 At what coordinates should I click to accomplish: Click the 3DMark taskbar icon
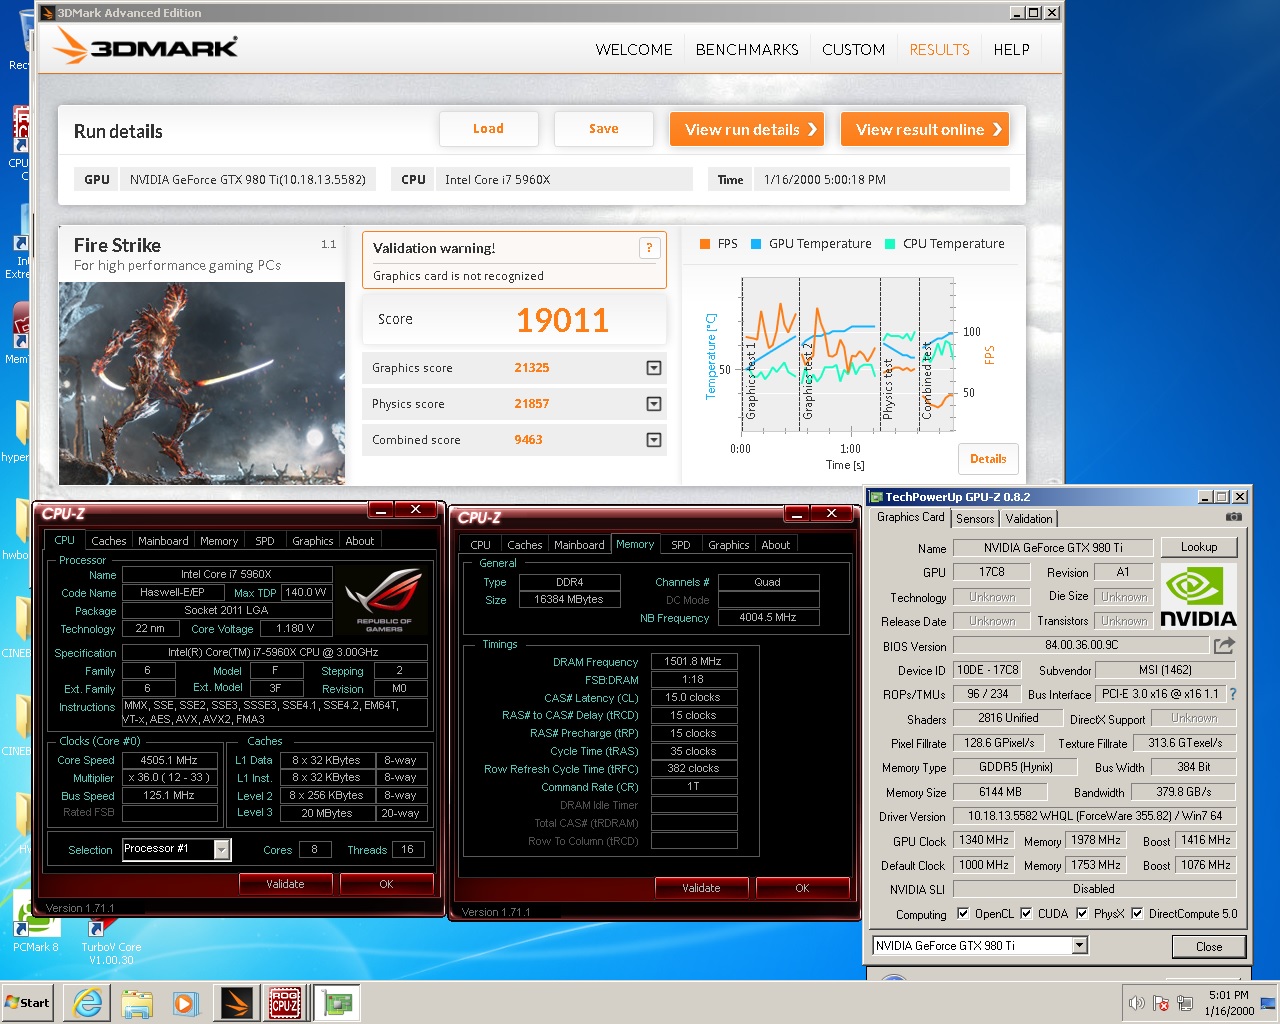[x=236, y=1002]
